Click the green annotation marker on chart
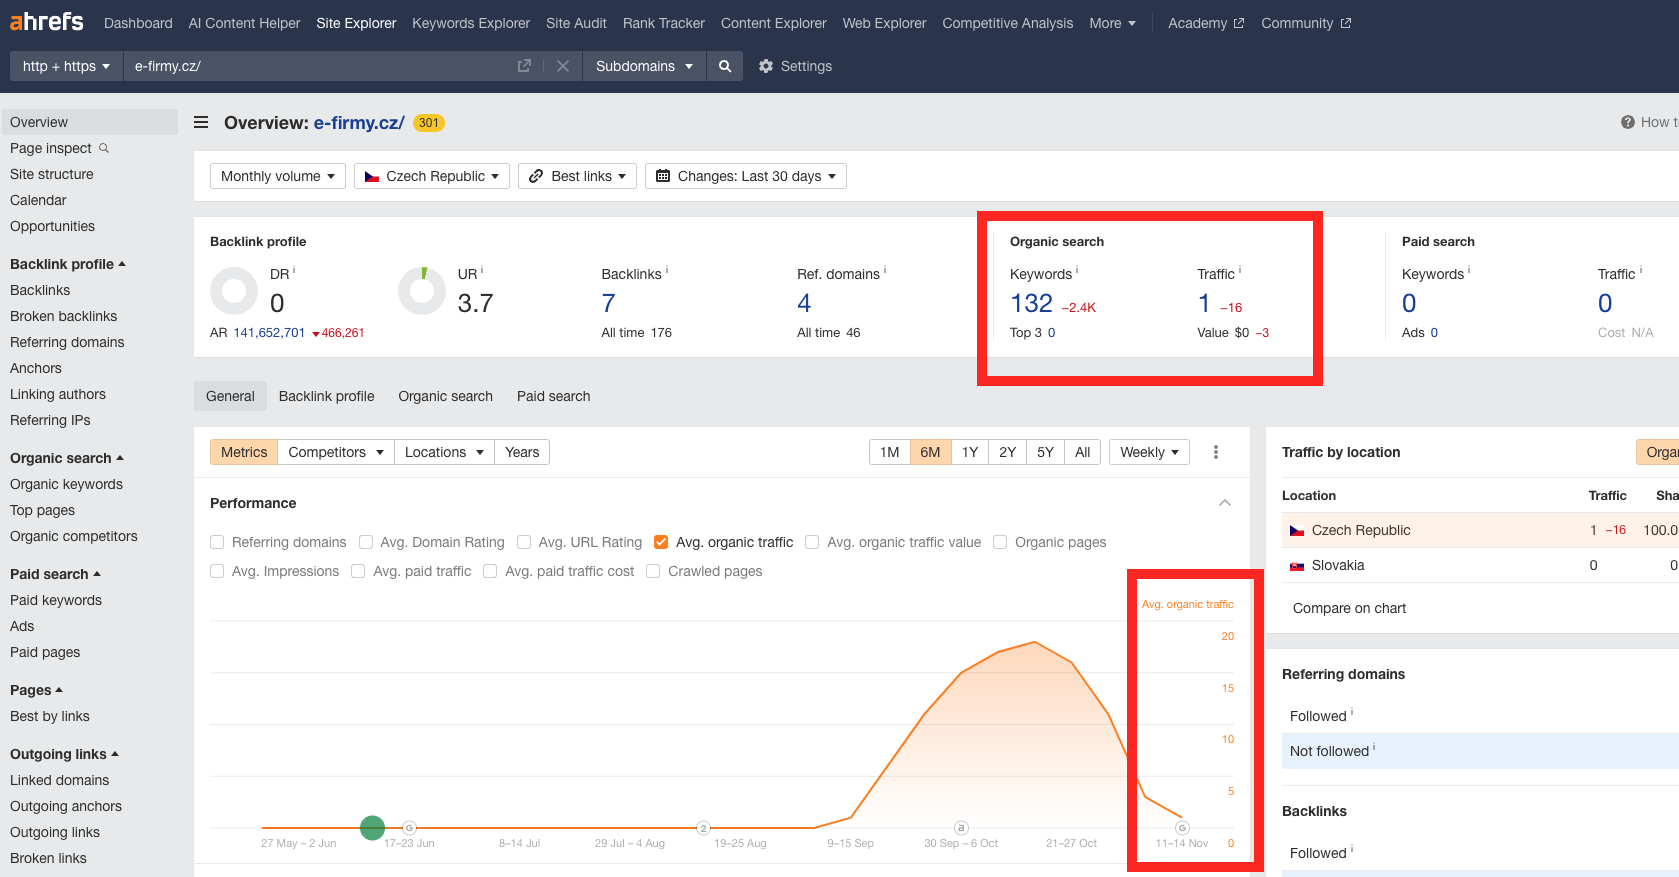Viewport: 1679px width, 877px height. (x=372, y=828)
